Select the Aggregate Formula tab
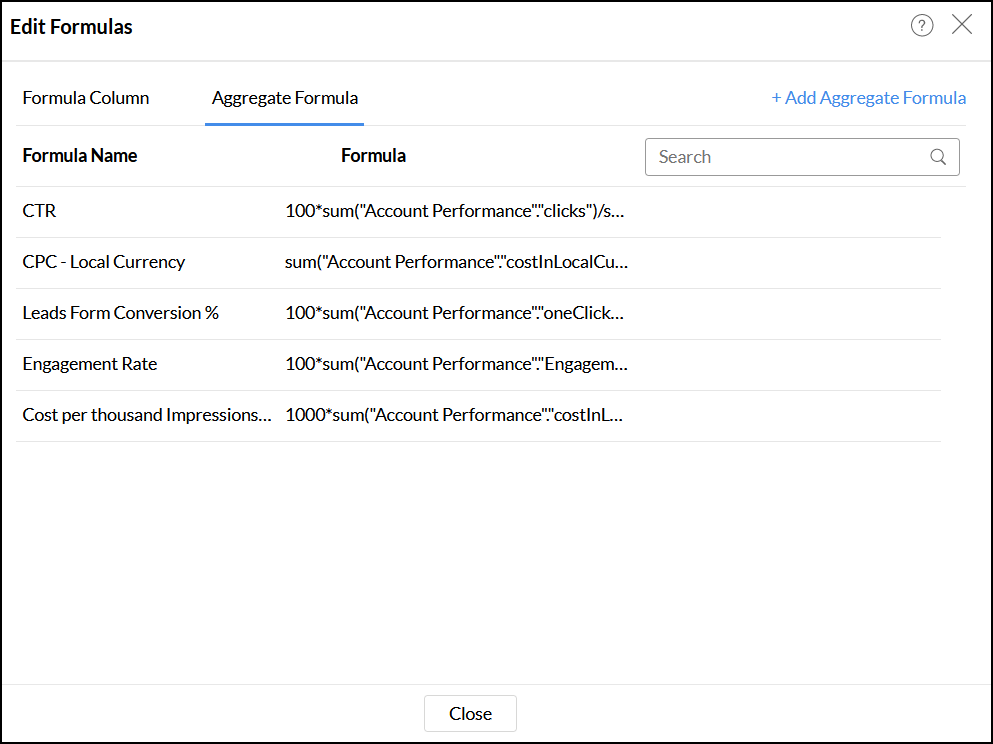 (x=285, y=98)
